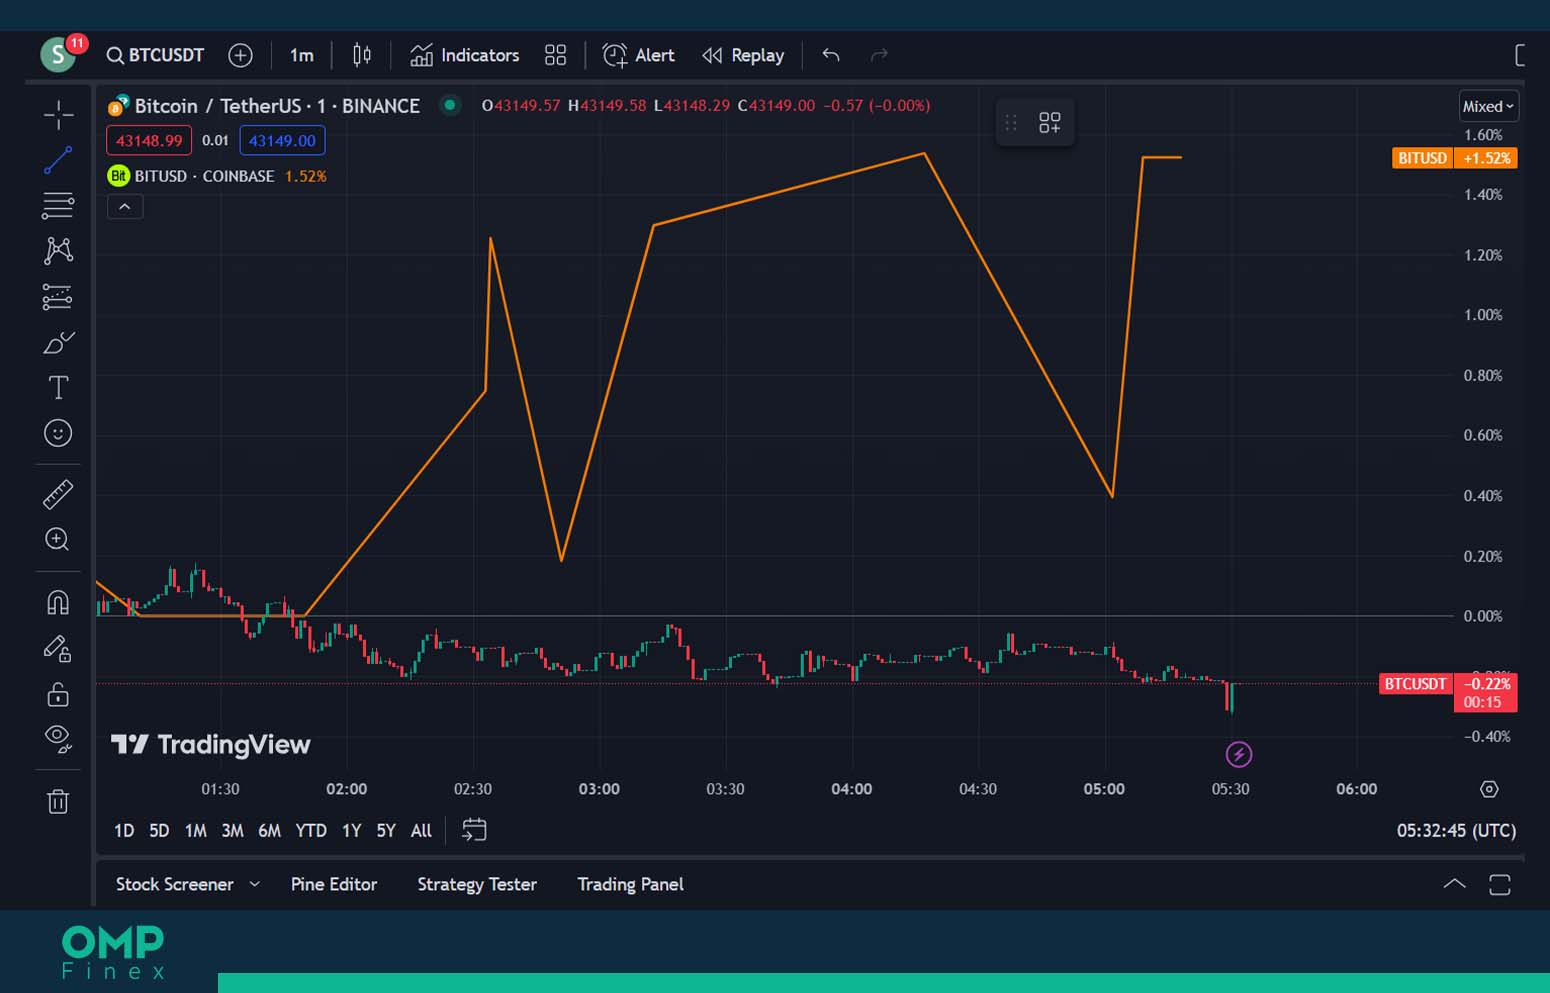Set date range to All

point(421,830)
